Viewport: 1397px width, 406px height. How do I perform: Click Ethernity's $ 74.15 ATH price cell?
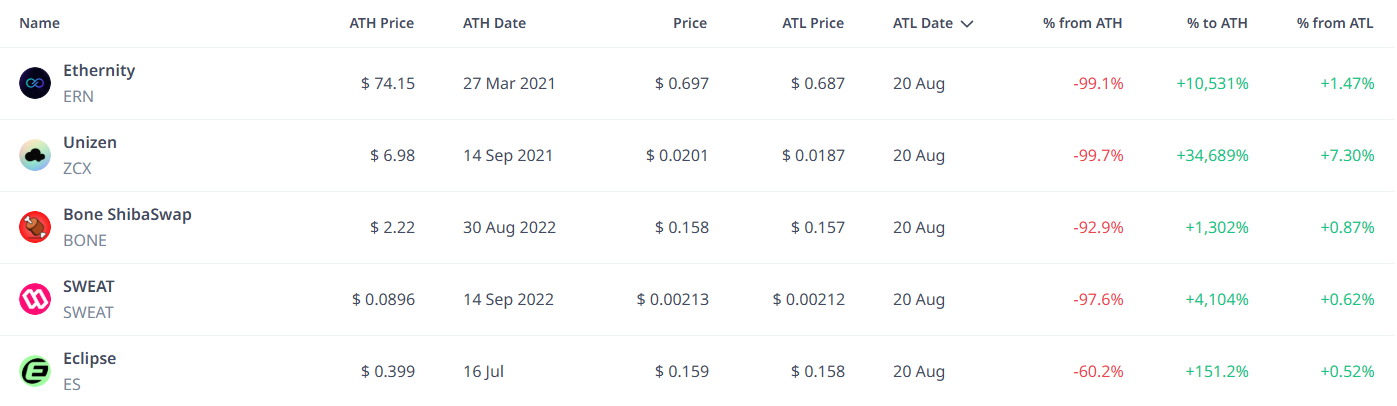point(388,83)
